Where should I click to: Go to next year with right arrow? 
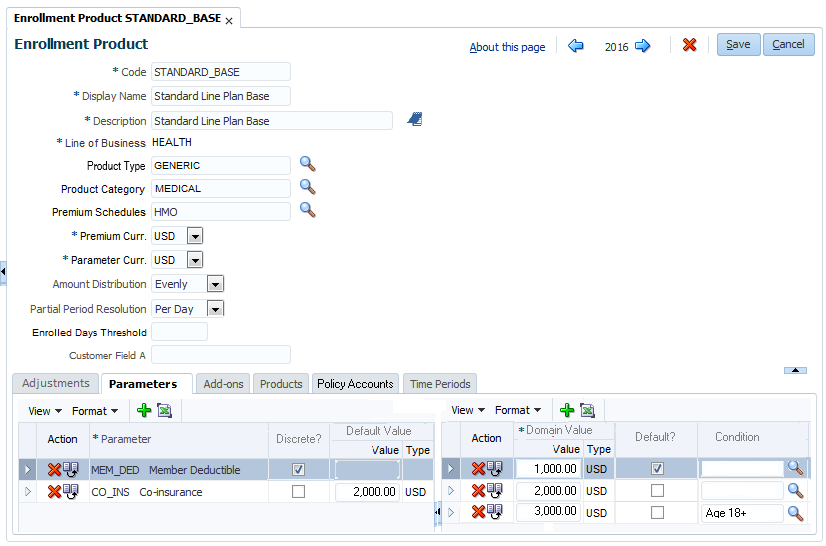click(642, 46)
